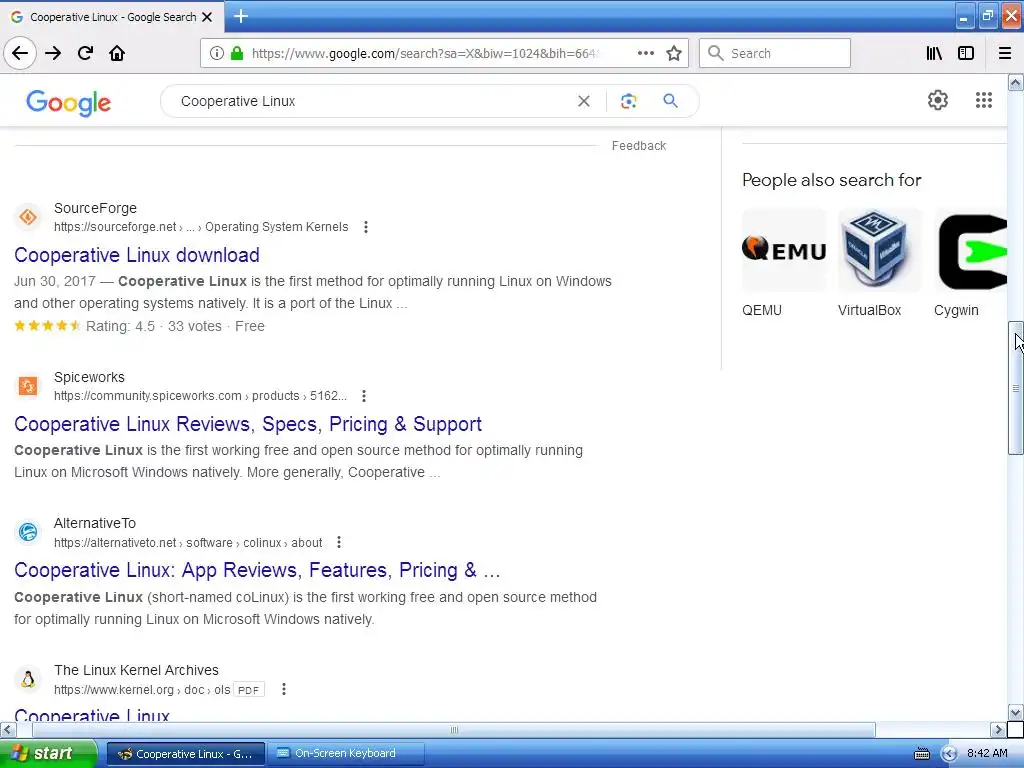Click the 'Rating: 4.5' text
The width and height of the screenshot is (1024, 768).
120,327
